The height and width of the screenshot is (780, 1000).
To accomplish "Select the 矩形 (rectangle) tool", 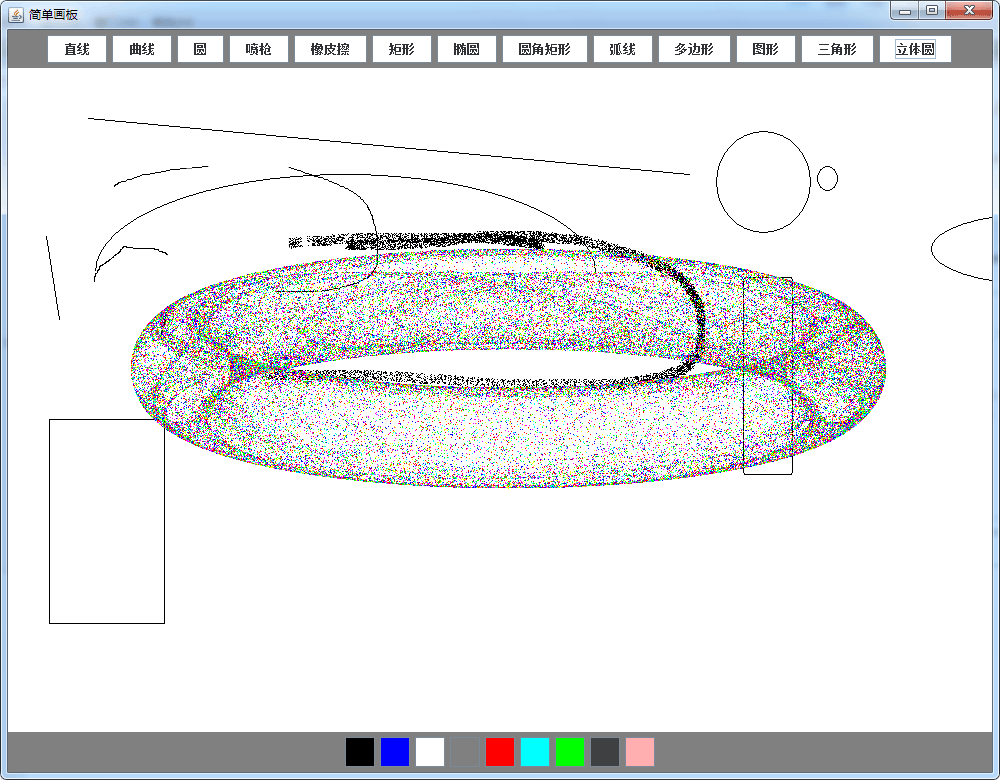I will coord(402,49).
